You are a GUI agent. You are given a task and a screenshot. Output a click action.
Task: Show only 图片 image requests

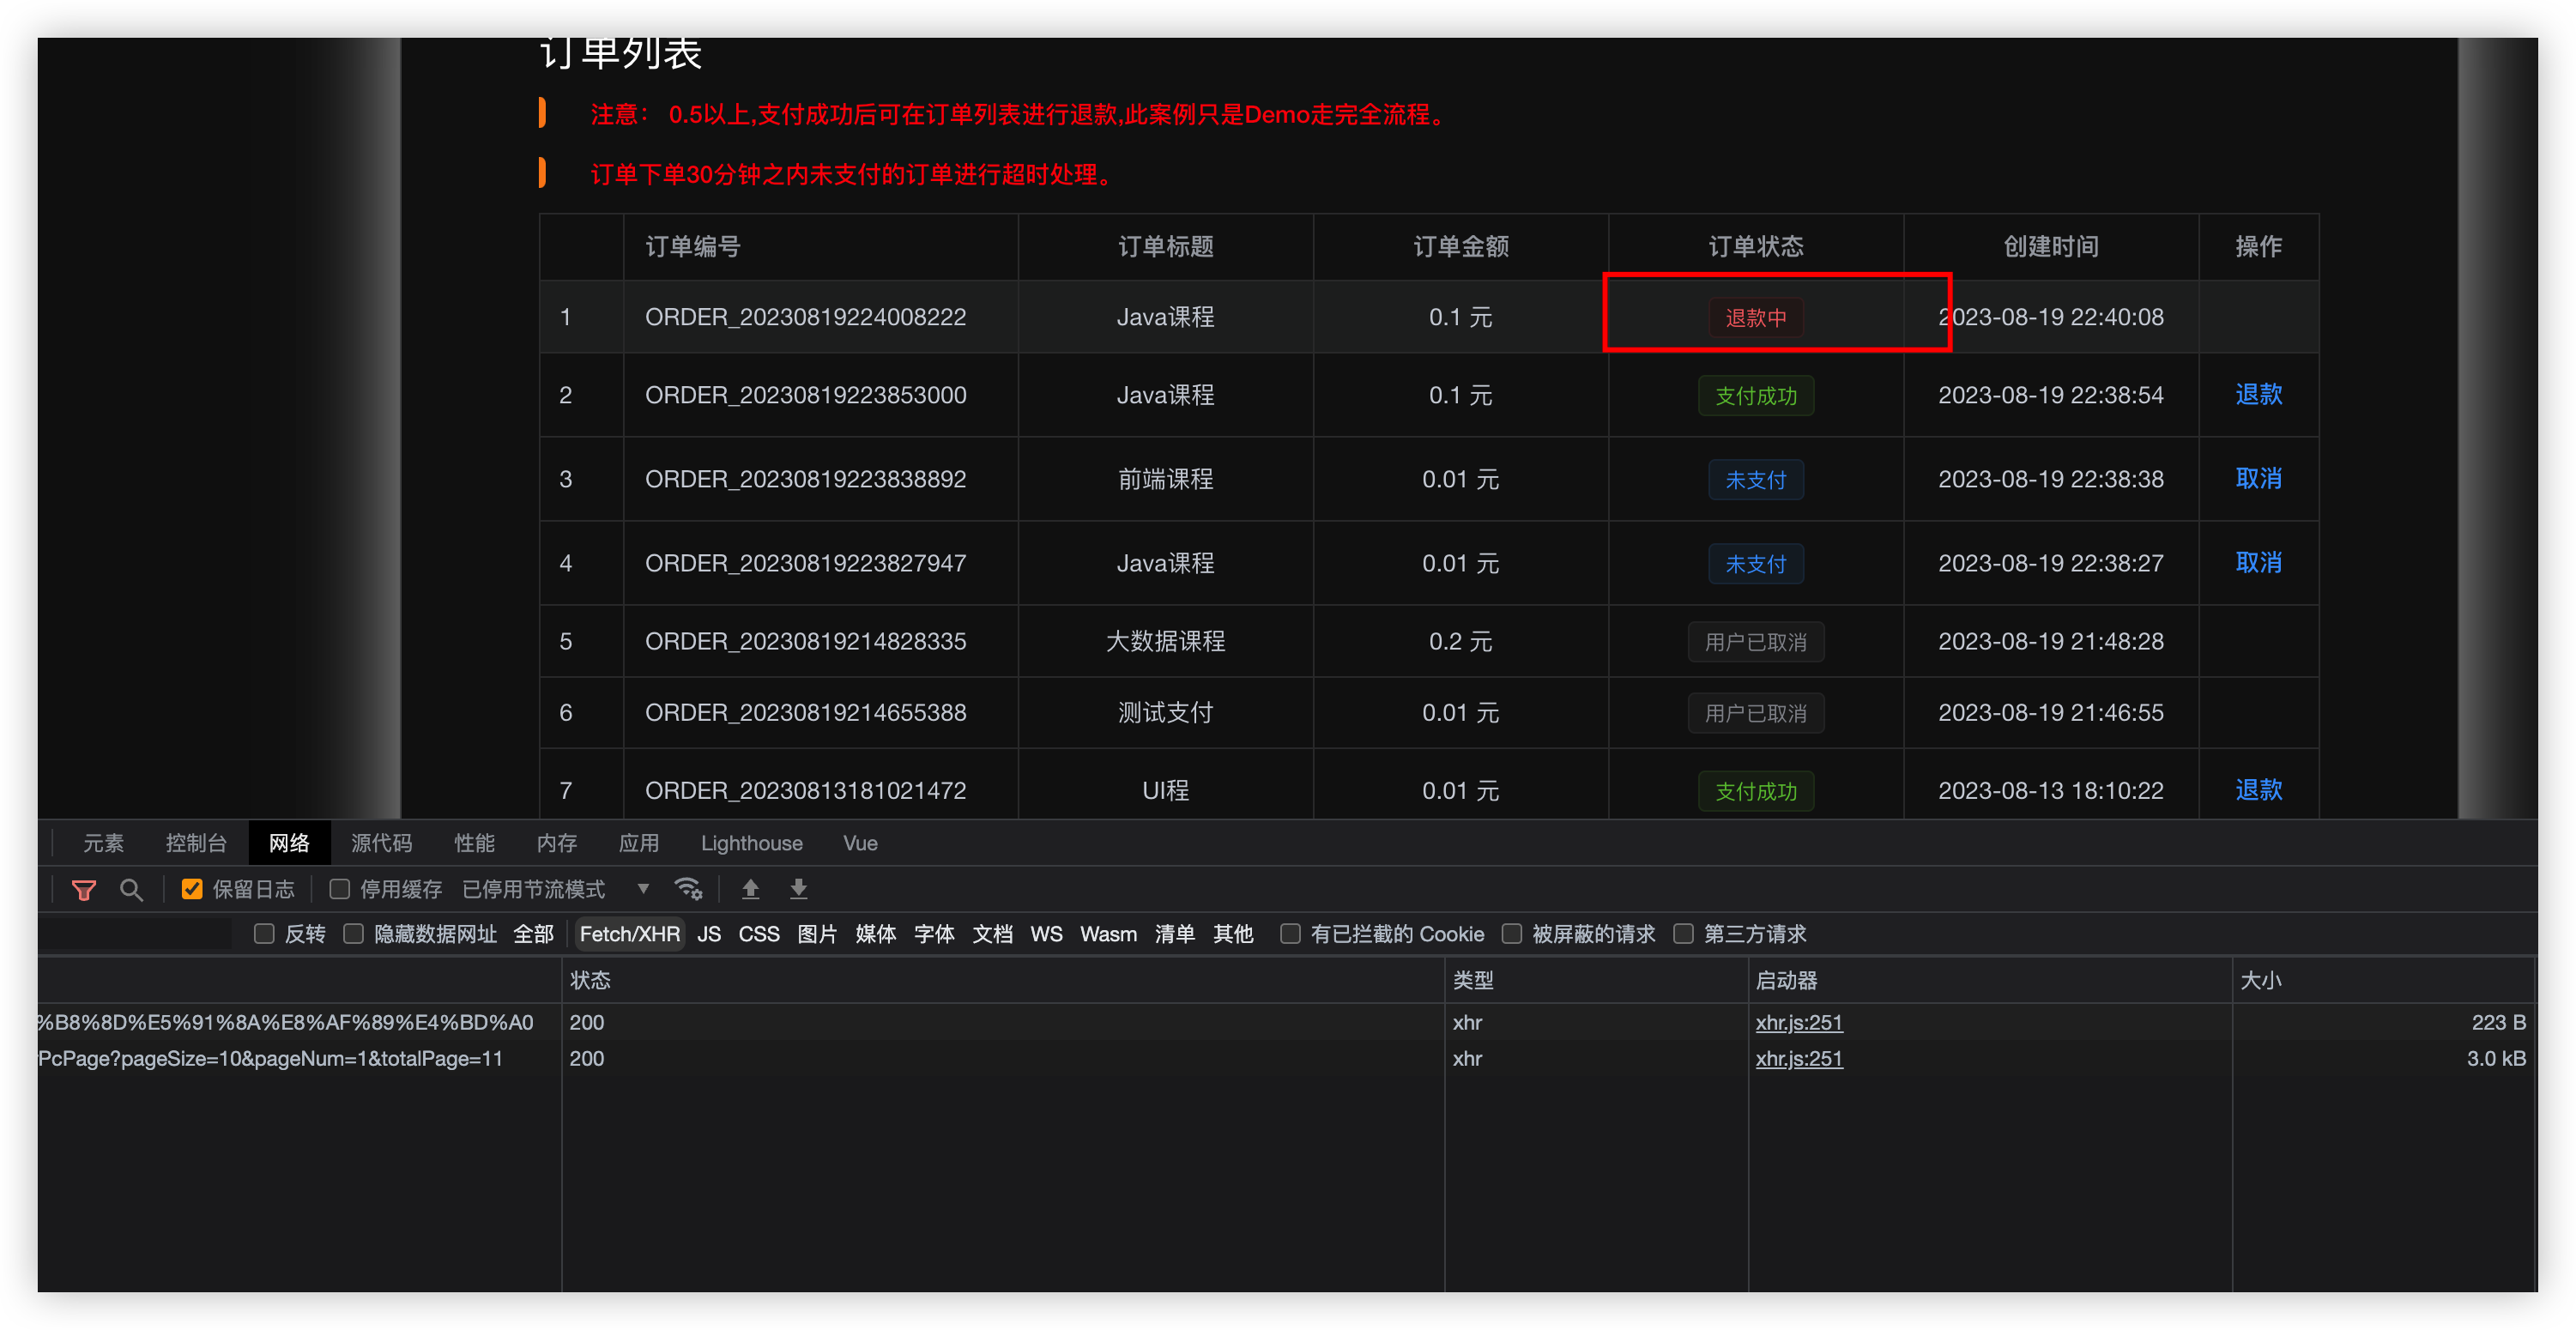[x=816, y=934]
